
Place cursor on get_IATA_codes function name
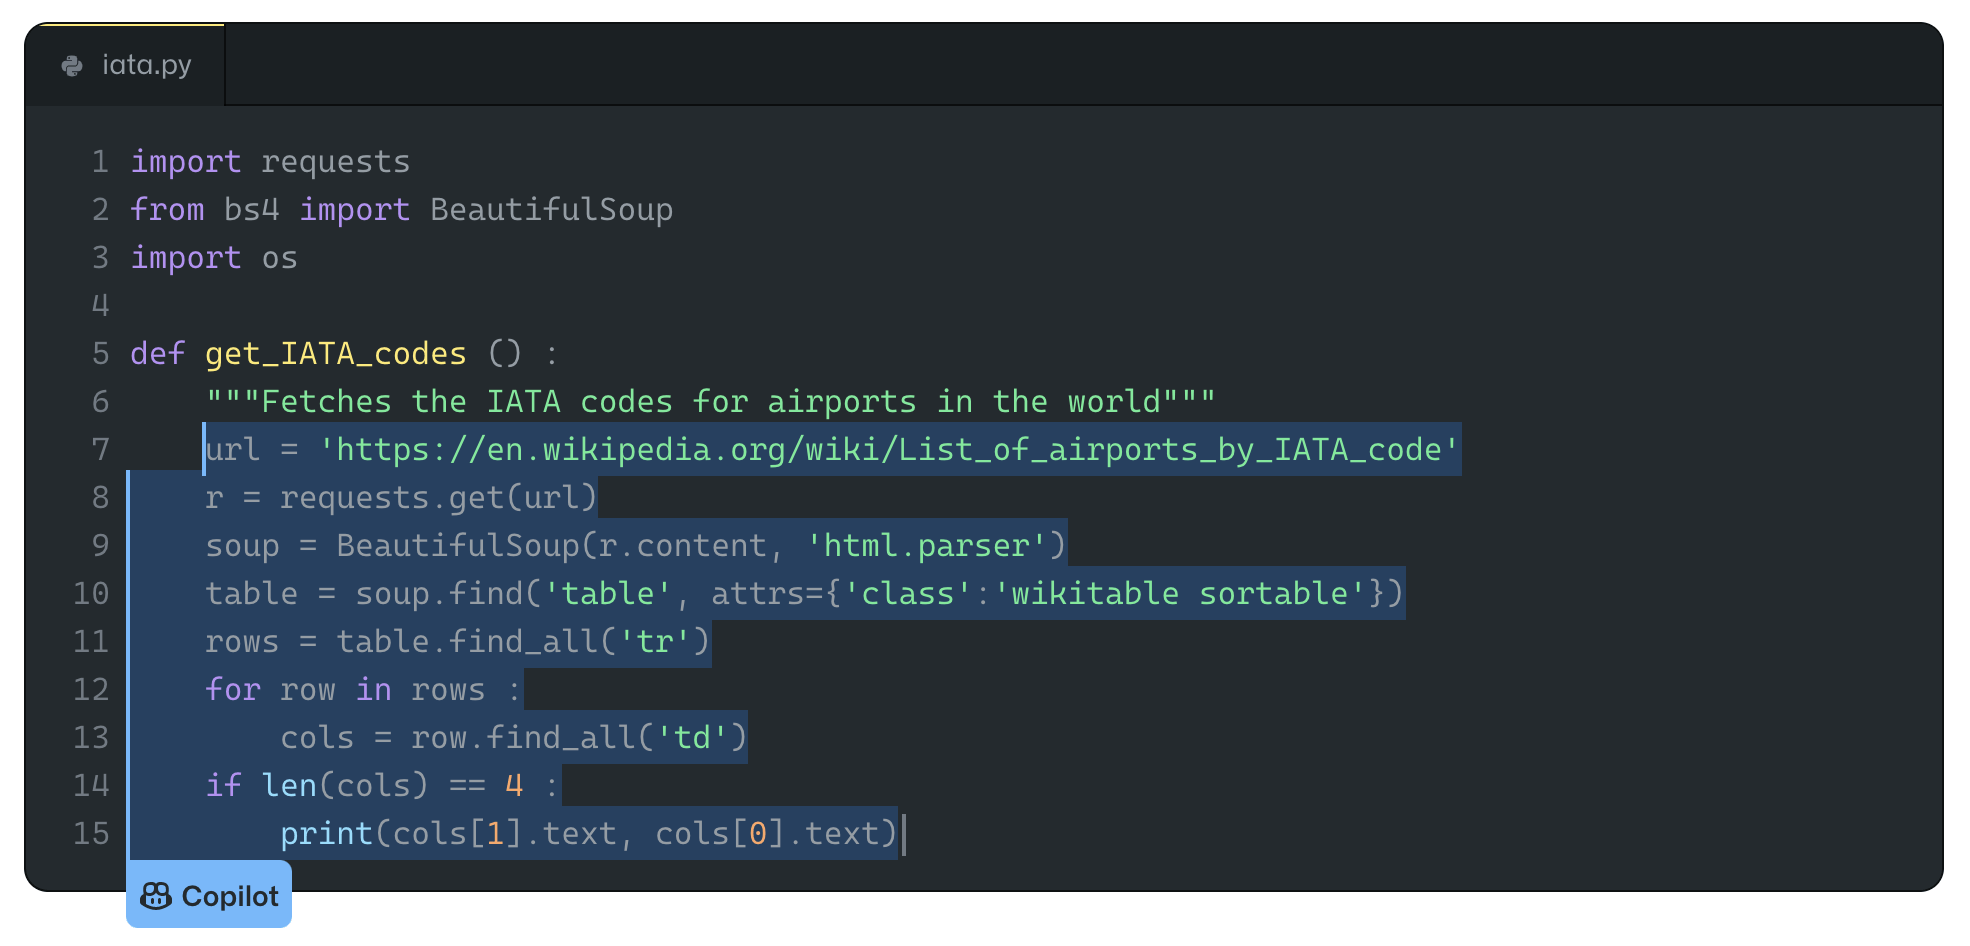click(335, 354)
